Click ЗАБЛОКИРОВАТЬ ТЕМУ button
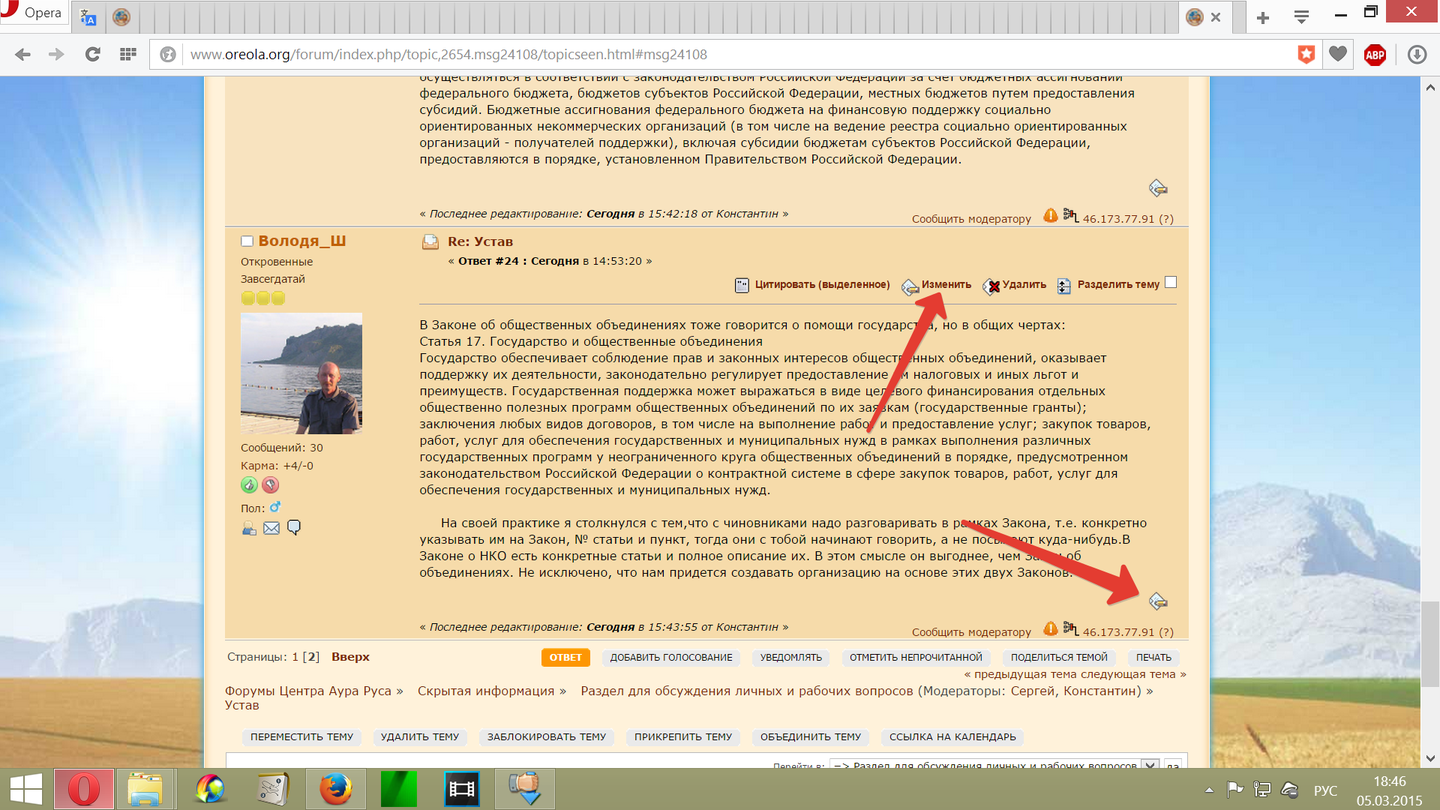This screenshot has width=1440, height=810. pyautogui.click(x=546, y=737)
